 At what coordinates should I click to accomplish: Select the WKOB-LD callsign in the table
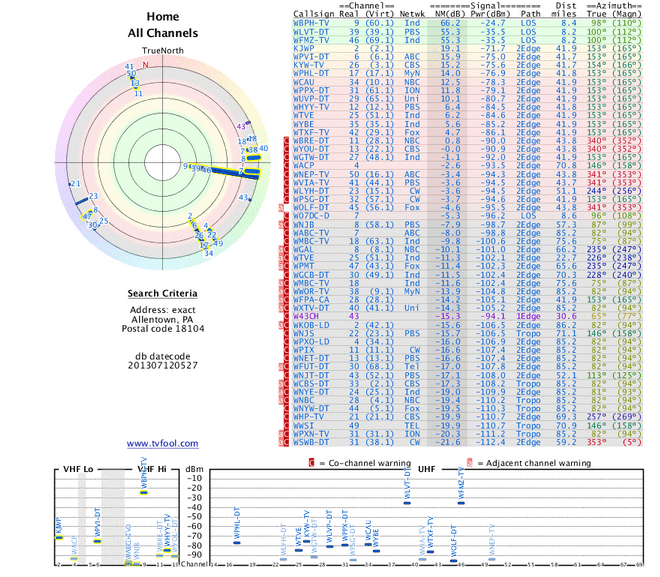(311, 325)
